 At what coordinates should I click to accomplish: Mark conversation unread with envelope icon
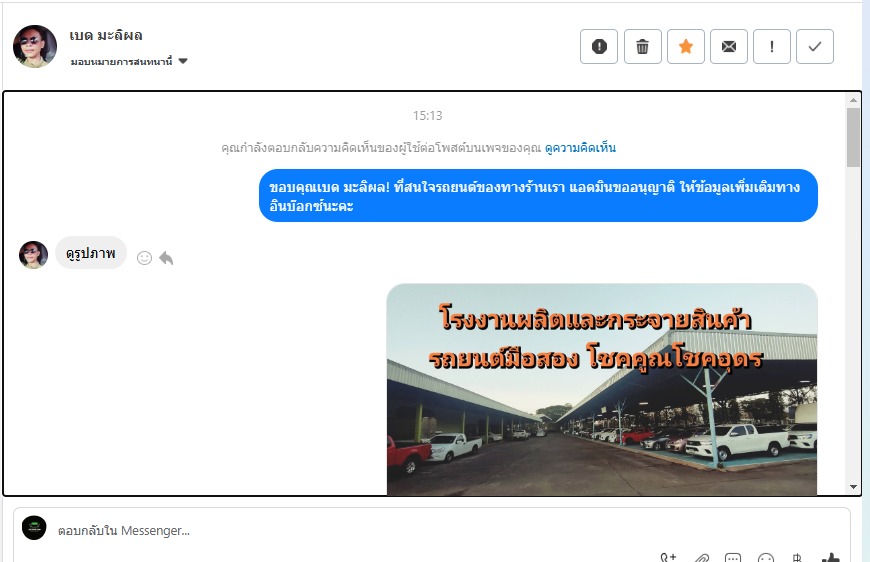click(729, 47)
